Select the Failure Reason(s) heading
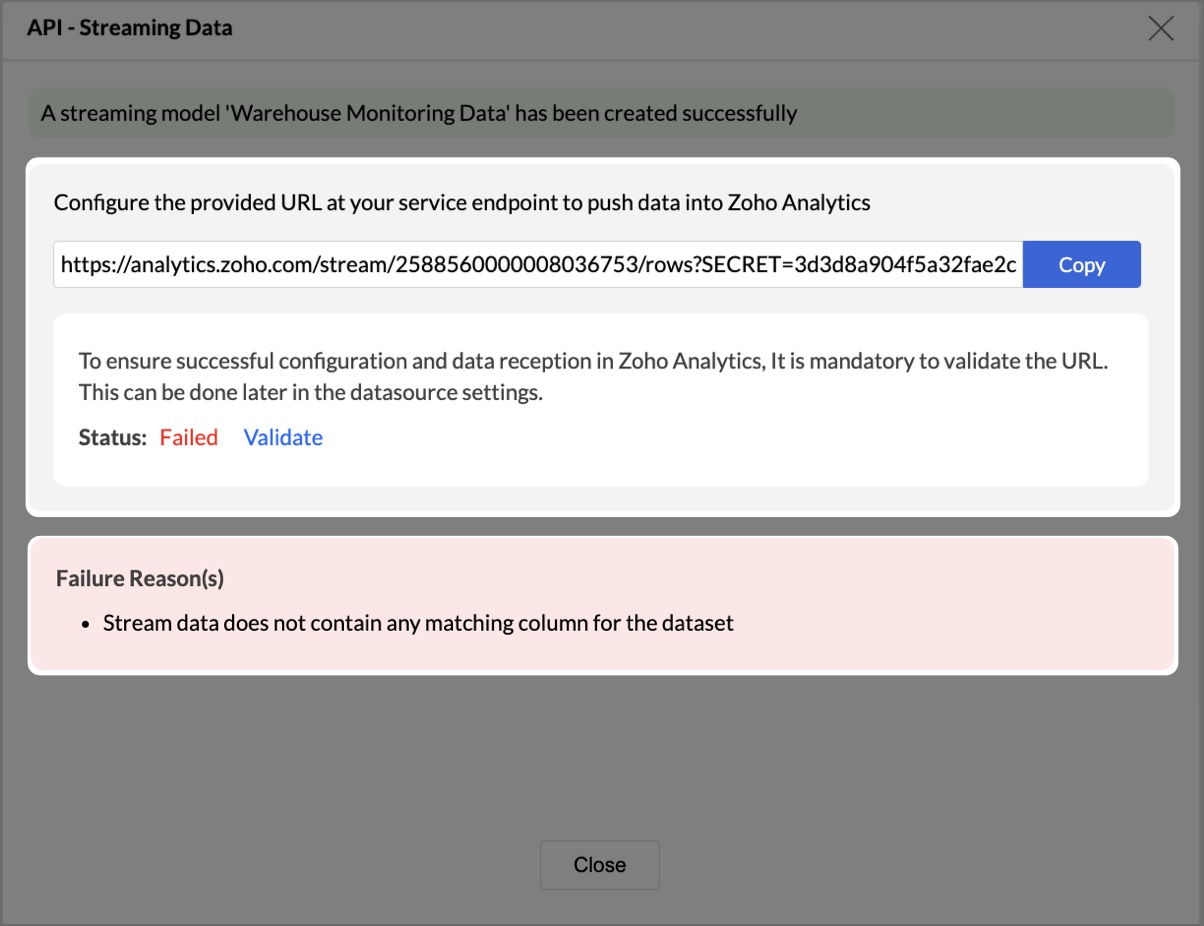Screen dimensions: 1204x926 click(140, 578)
